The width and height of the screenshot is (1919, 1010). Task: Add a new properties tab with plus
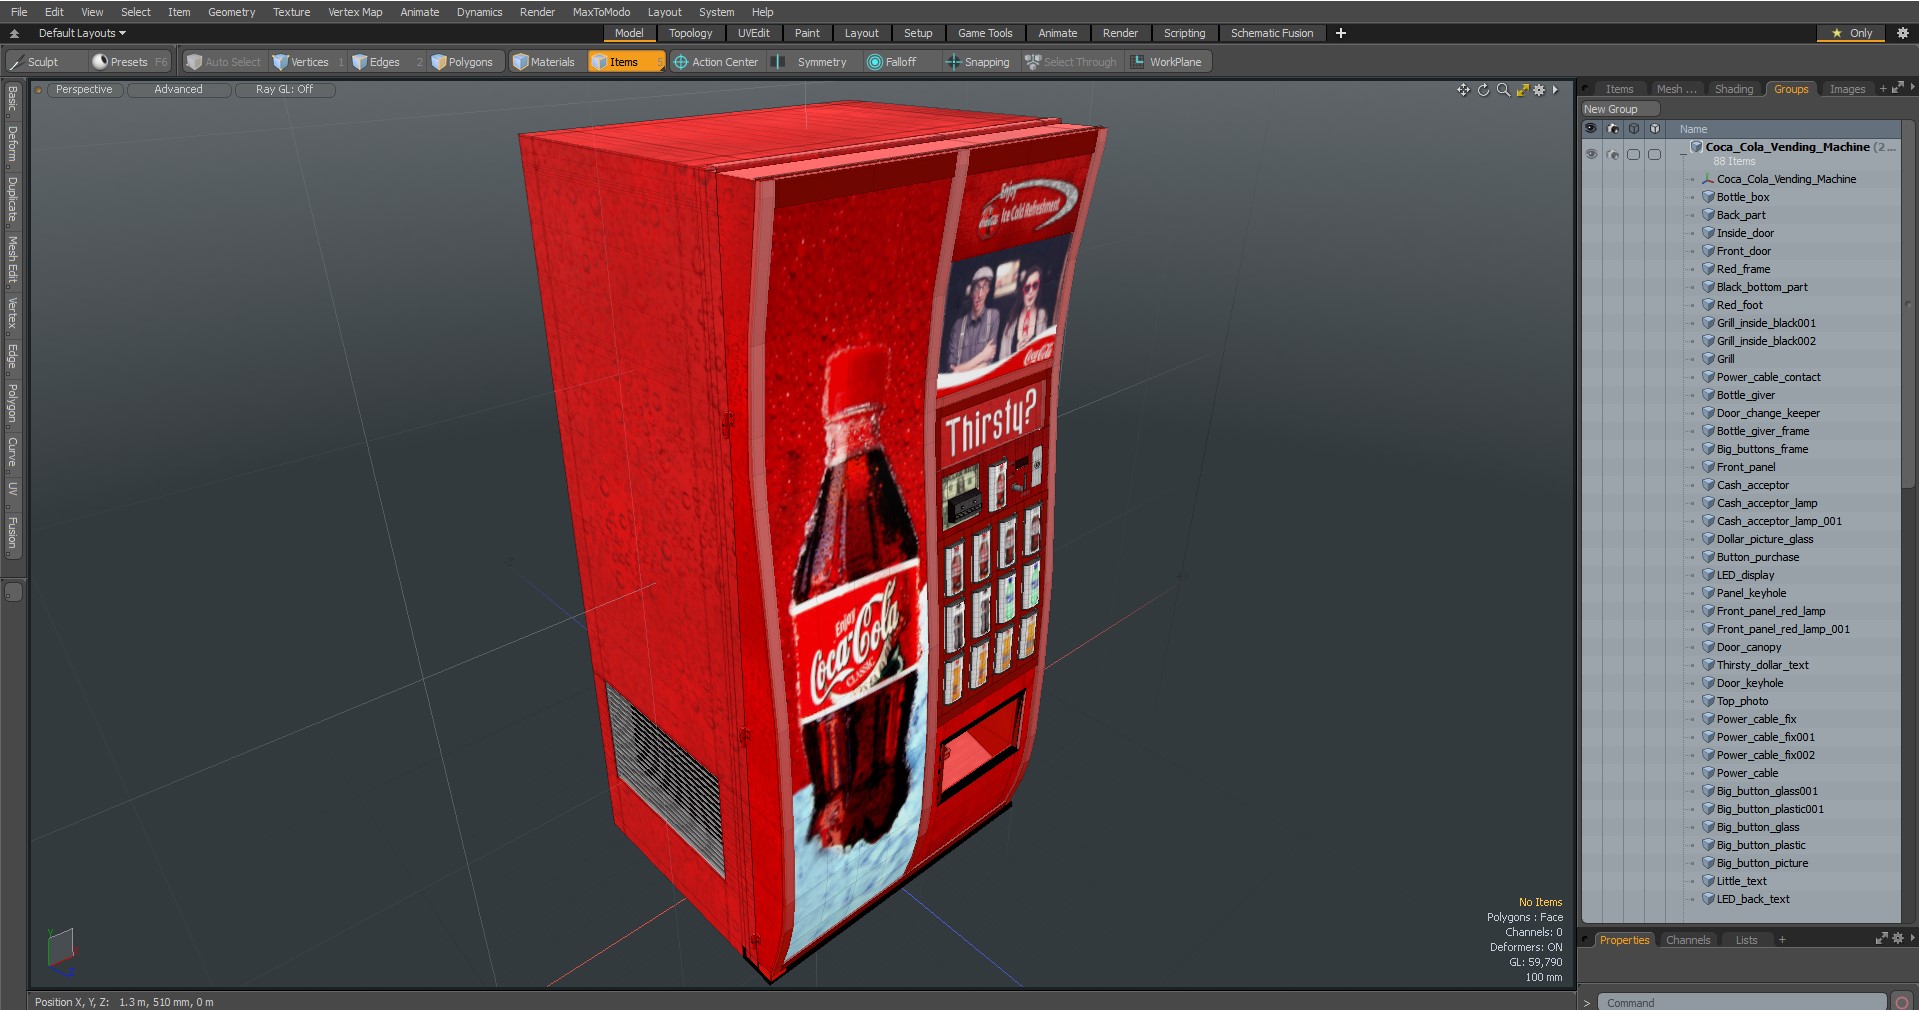click(x=1782, y=940)
